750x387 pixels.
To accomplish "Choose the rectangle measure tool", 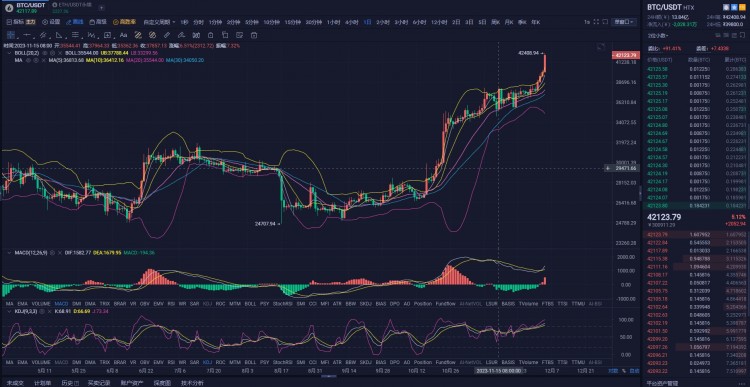I will pos(107,35).
